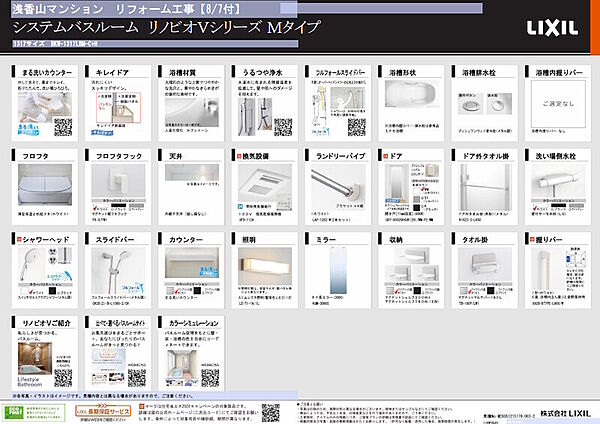Click the 浴槽材質 bathtub surface photo
Image resolution: width=600 pixels, height=424 pixels.
pyautogui.click(x=192, y=113)
